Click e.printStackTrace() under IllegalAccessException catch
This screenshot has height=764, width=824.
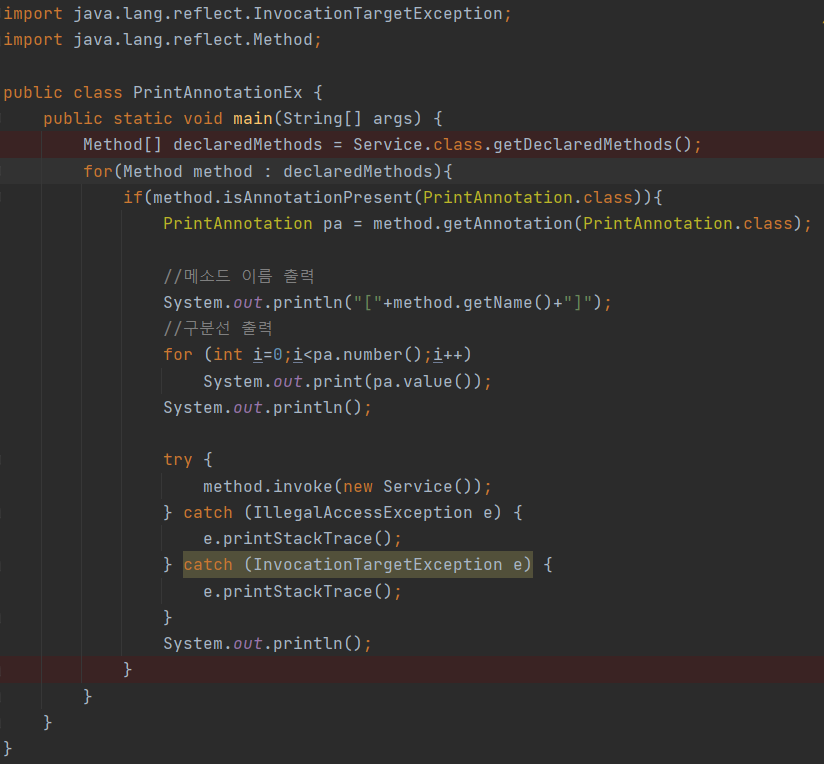point(302,539)
